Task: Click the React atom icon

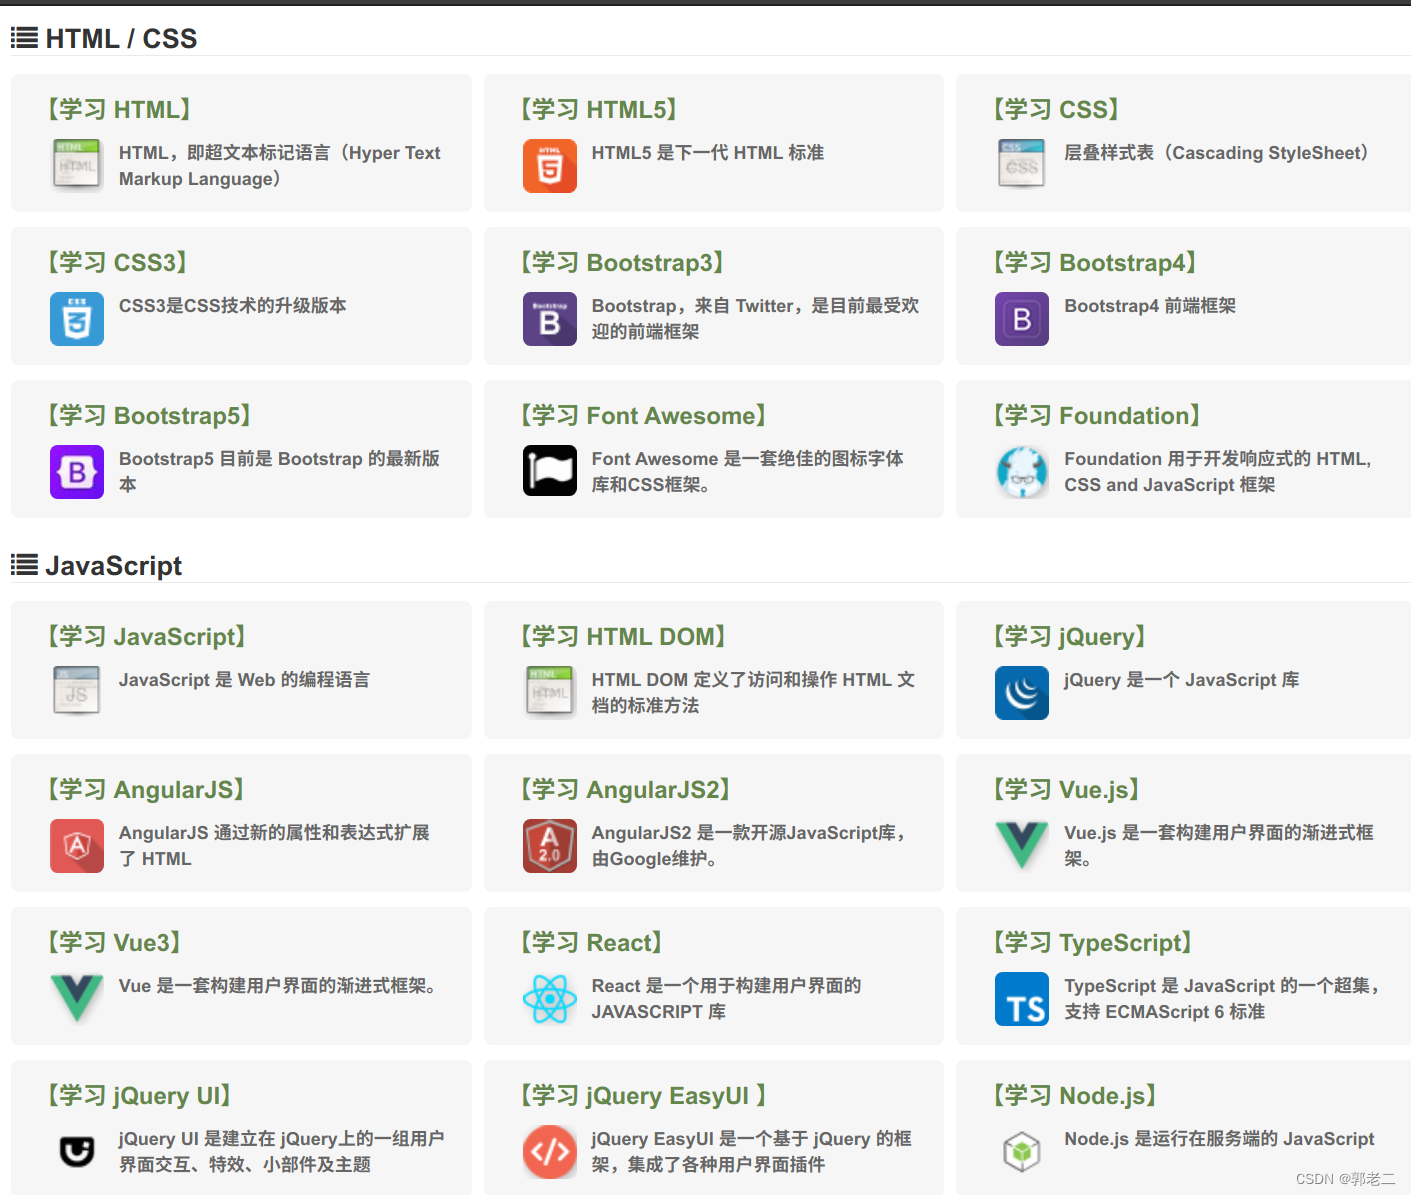Action: click(x=550, y=999)
